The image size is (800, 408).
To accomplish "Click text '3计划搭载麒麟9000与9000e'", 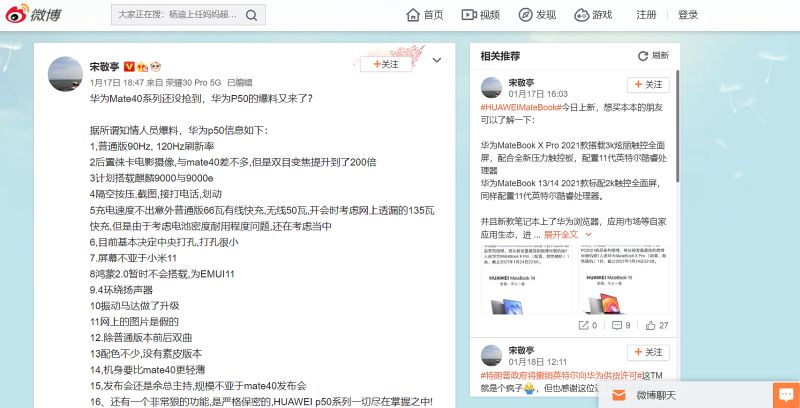I will click(x=152, y=178).
